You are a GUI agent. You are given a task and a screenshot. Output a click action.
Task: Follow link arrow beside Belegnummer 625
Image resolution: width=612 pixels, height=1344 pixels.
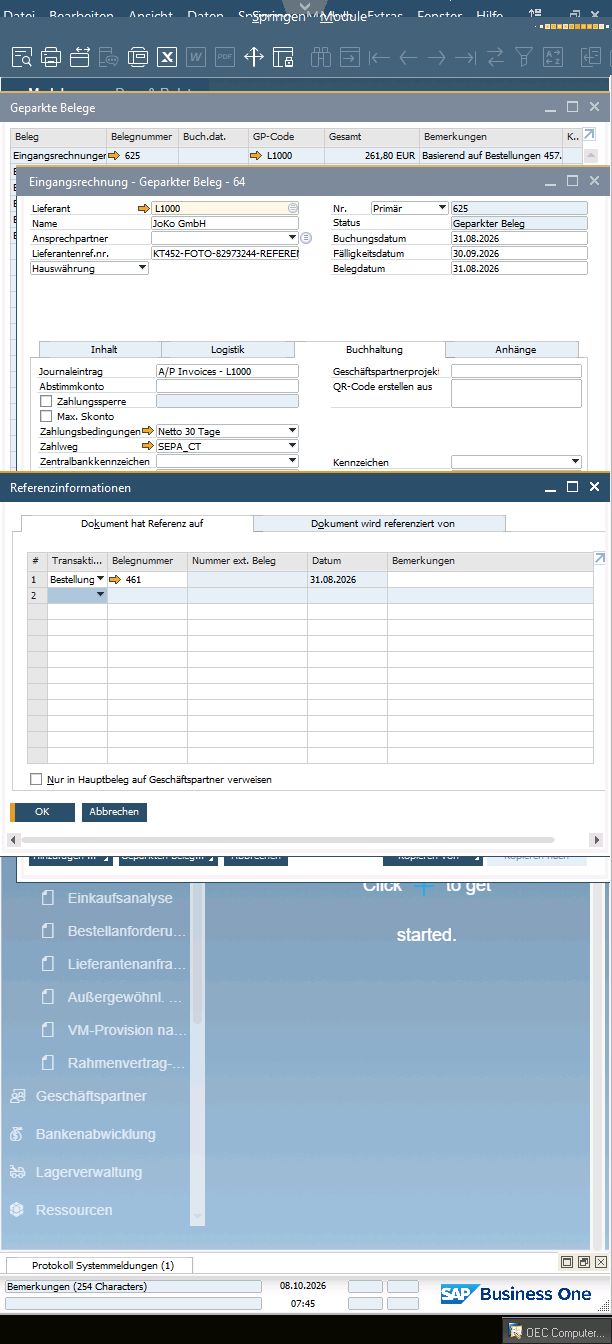(114, 156)
